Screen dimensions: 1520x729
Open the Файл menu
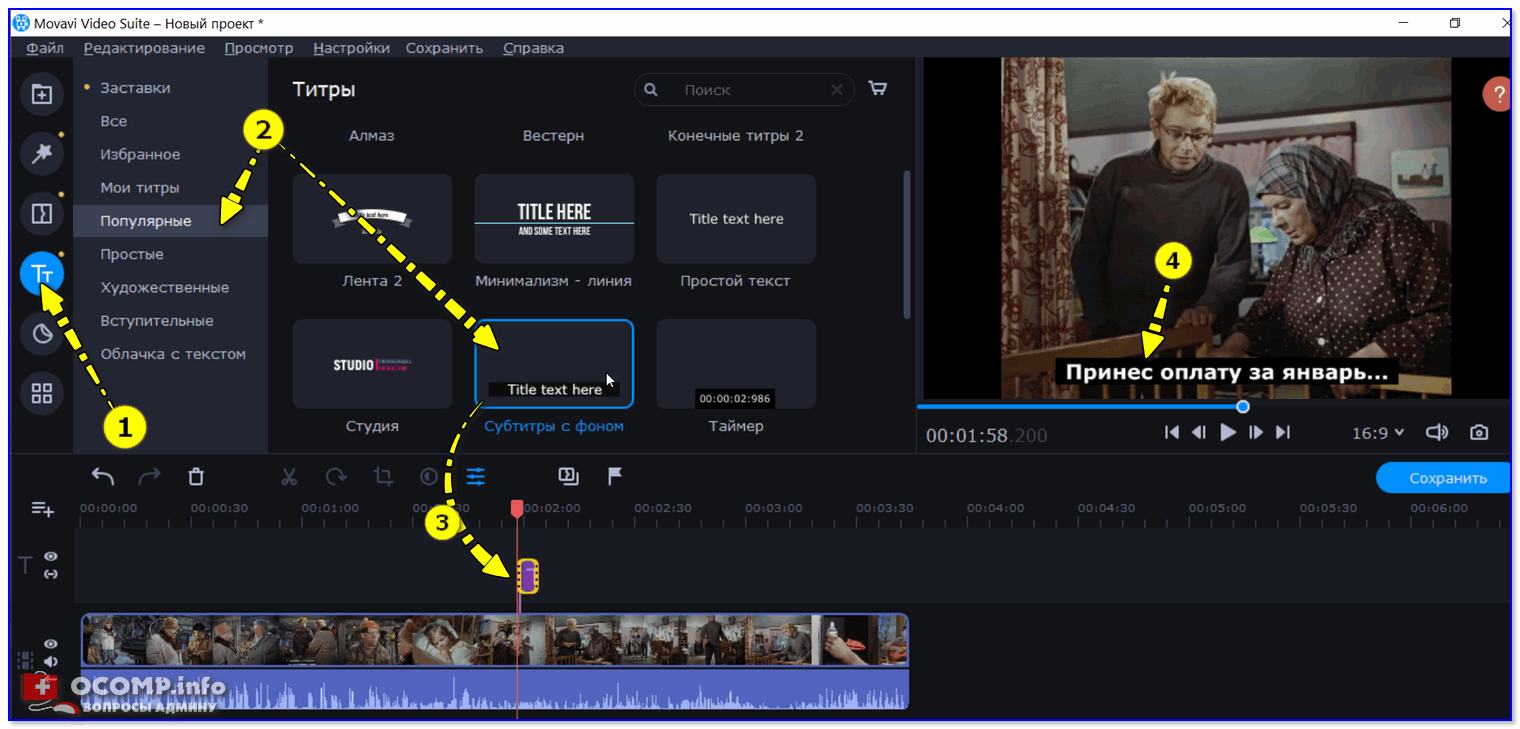click(x=45, y=48)
